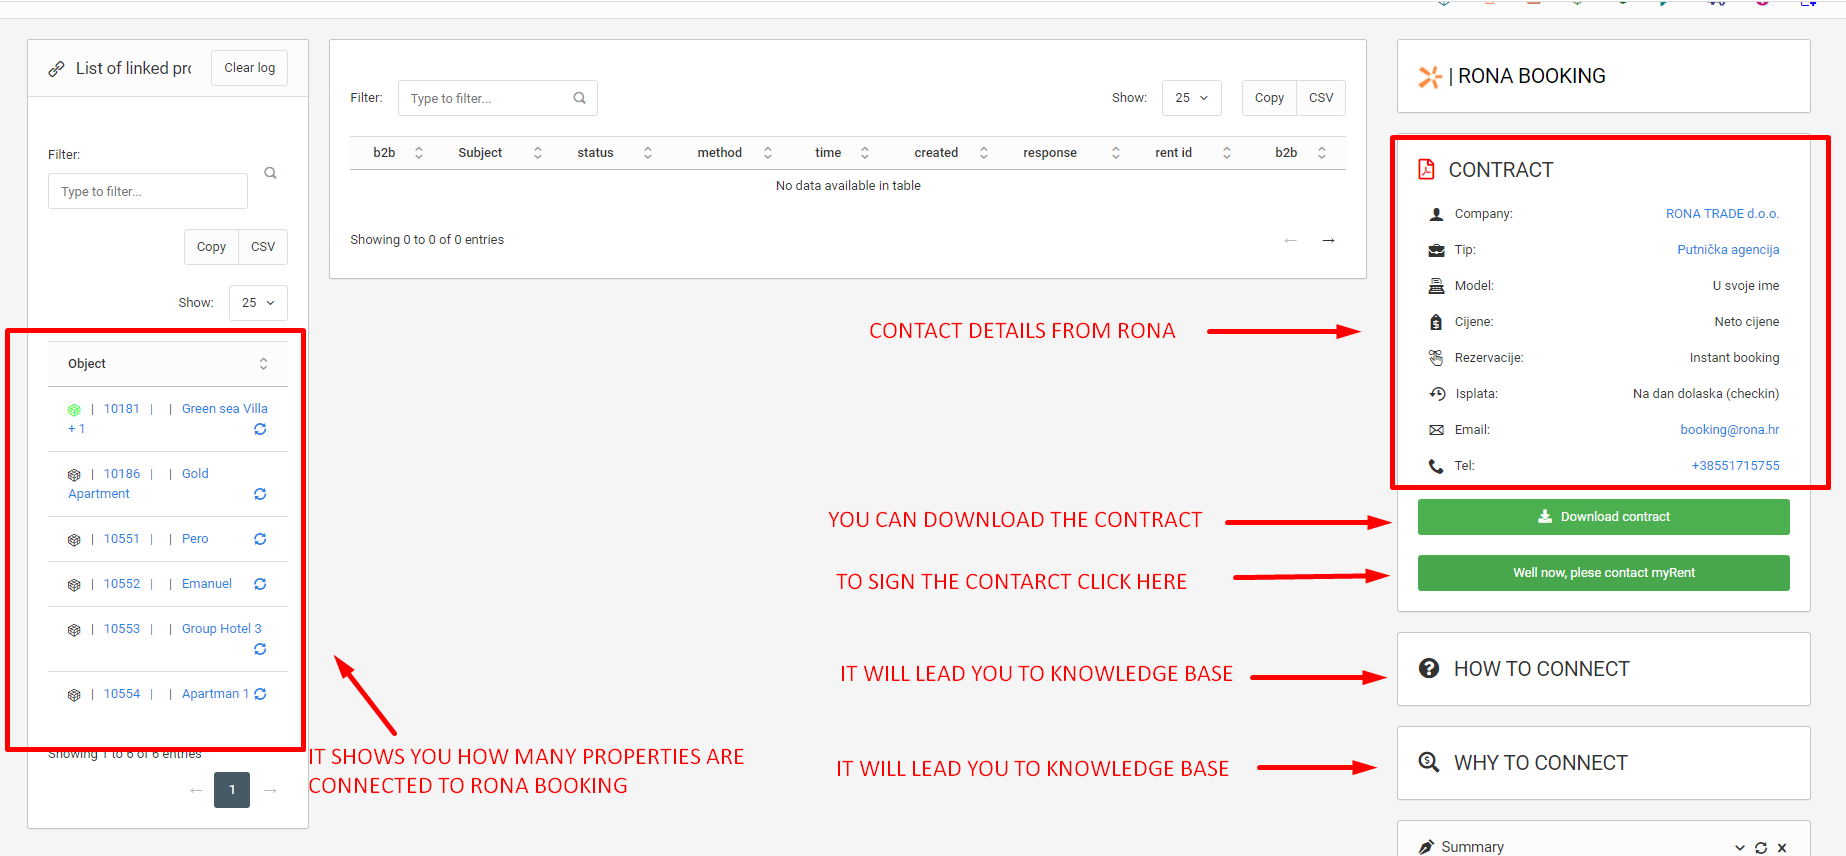Click Copy button in left panel
1846x856 pixels.
point(211,247)
